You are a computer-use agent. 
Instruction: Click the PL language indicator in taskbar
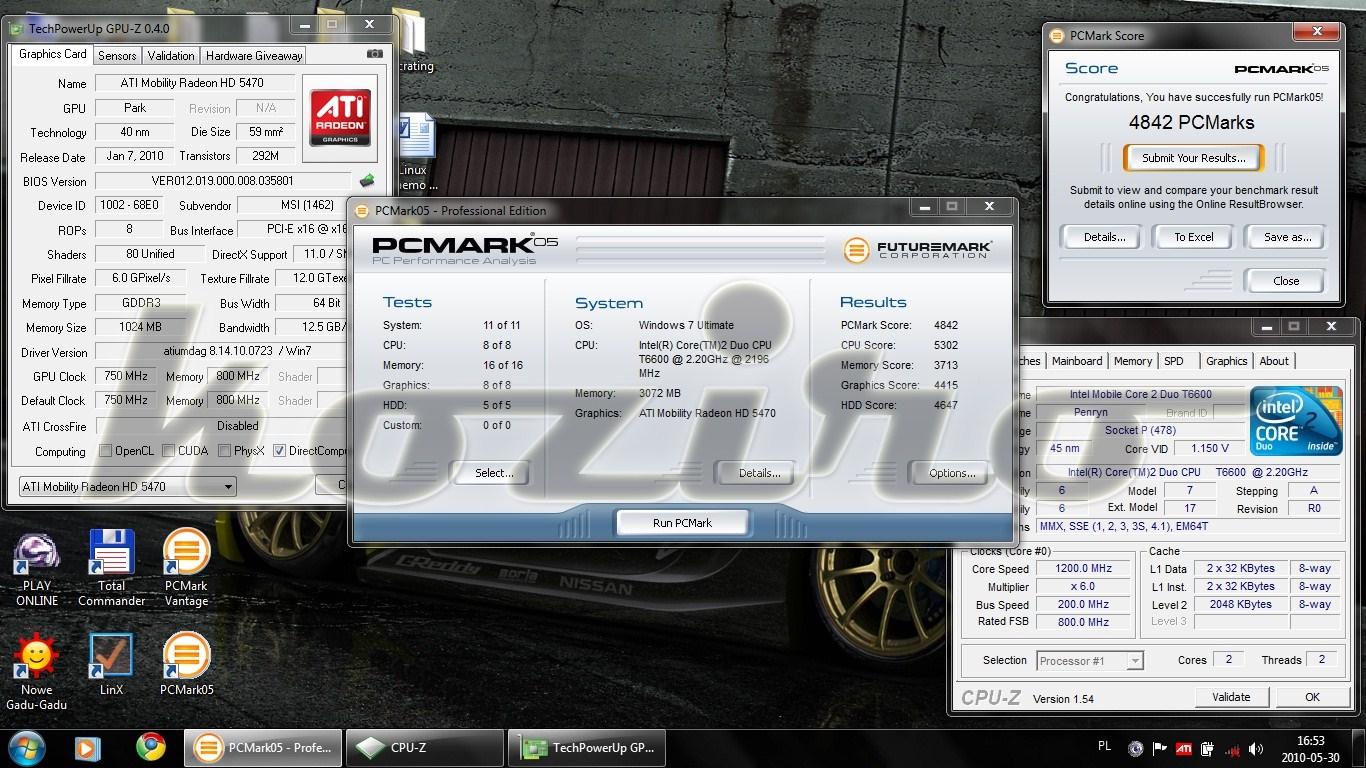click(1104, 747)
